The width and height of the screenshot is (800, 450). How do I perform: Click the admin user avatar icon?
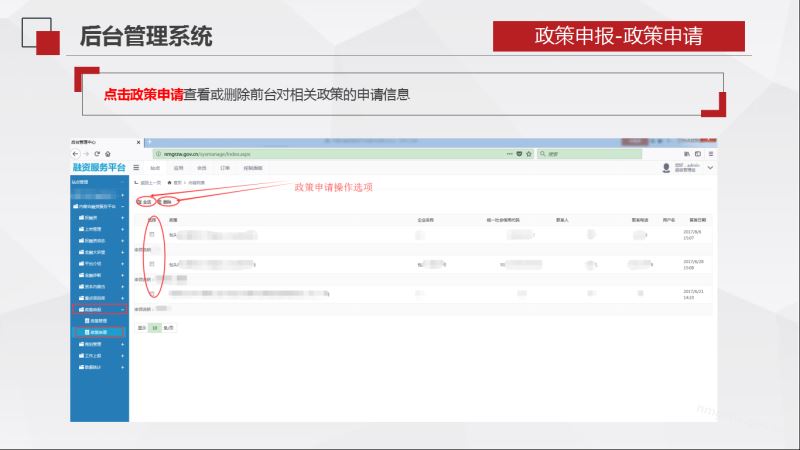click(667, 168)
